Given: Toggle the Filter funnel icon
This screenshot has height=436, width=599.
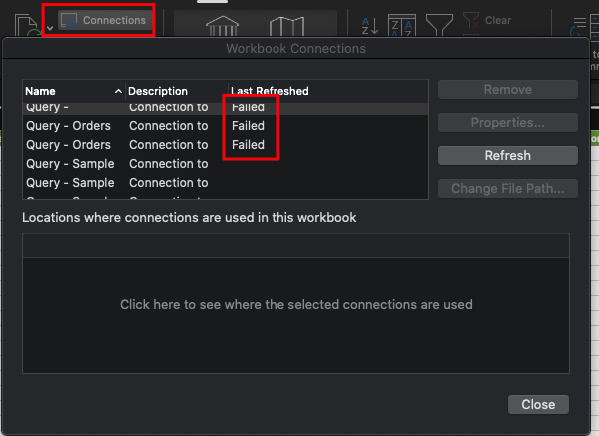Looking at the screenshot, I should (x=439, y=25).
